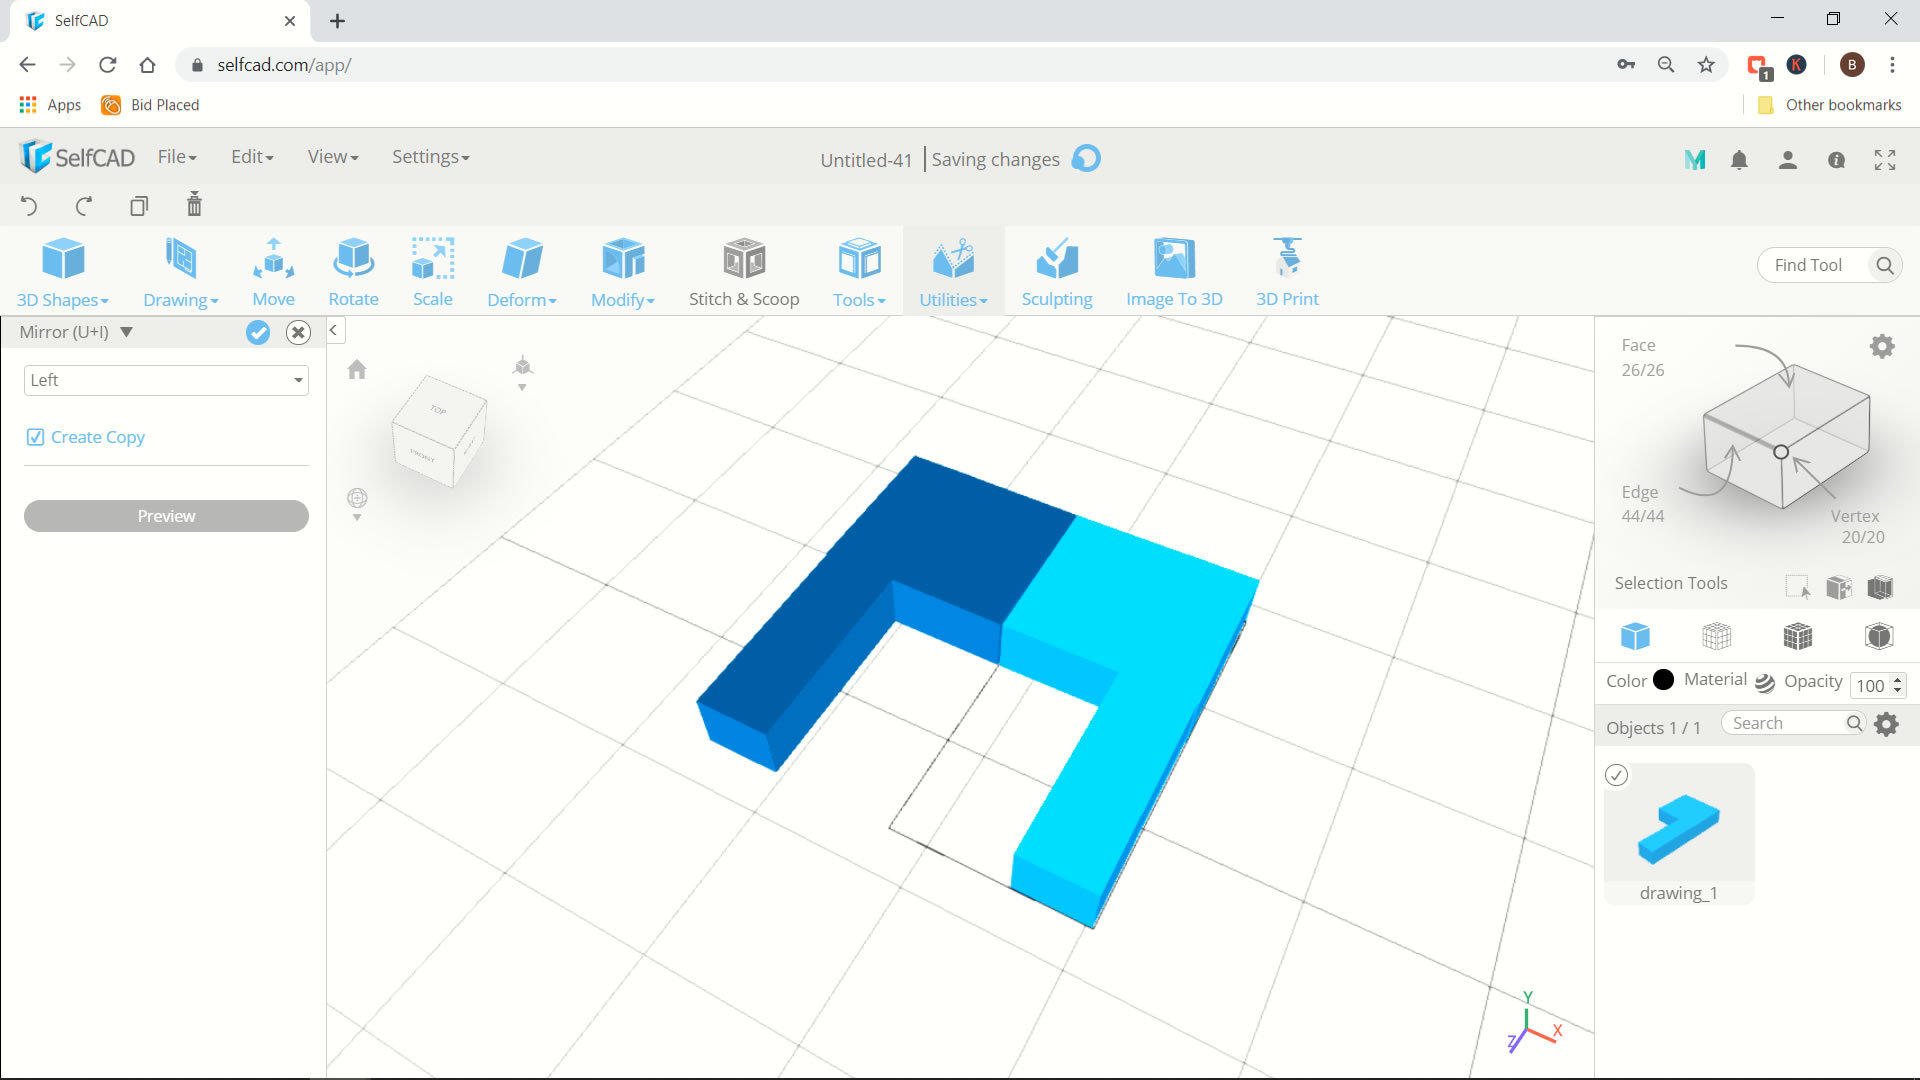The width and height of the screenshot is (1920, 1080).
Task: Open Other bookmarks folder
Action: (1829, 105)
